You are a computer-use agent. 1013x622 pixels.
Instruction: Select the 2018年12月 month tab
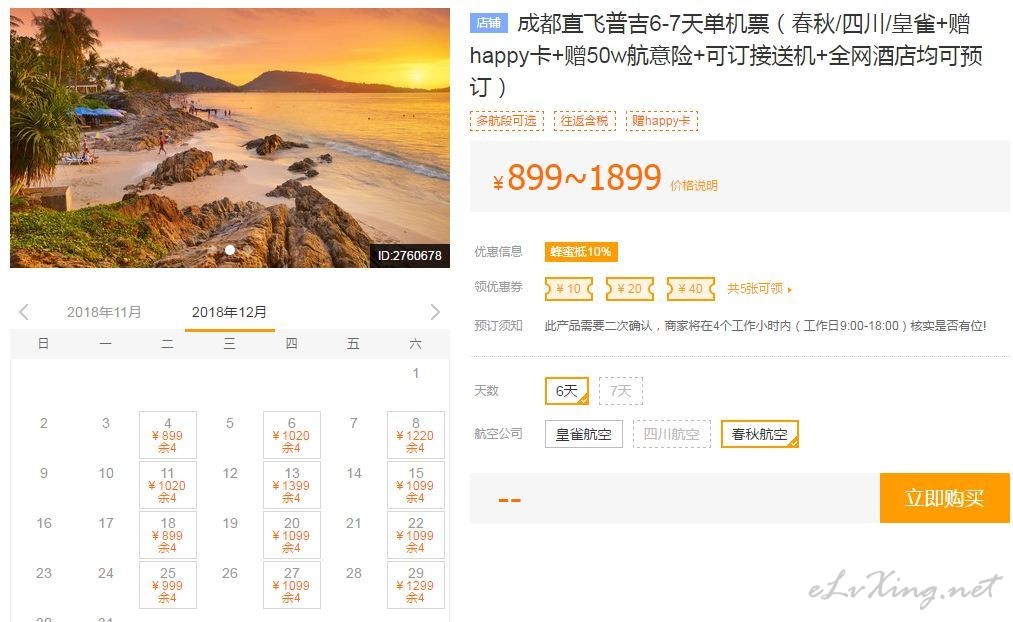pos(229,313)
